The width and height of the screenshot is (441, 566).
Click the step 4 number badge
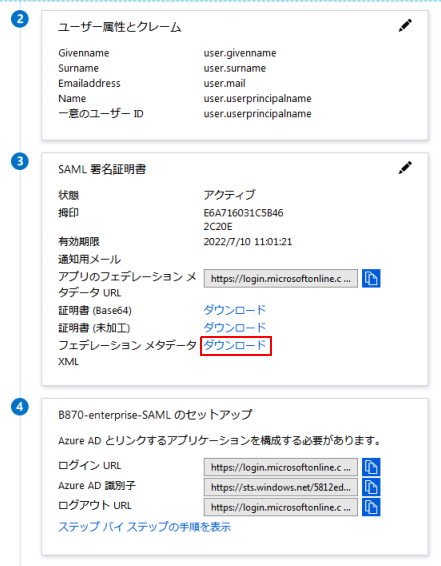tap(20, 407)
